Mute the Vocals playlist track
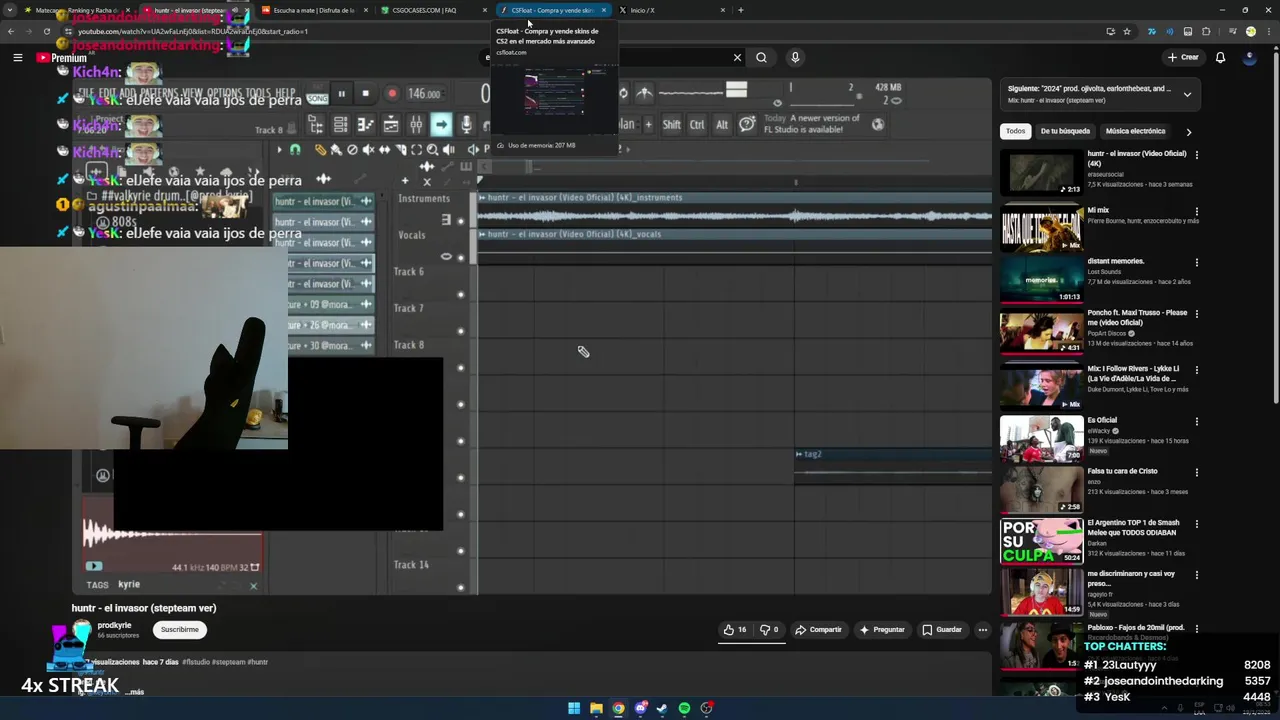The height and width of the screenshot is (720, 1280). (461, 258)
